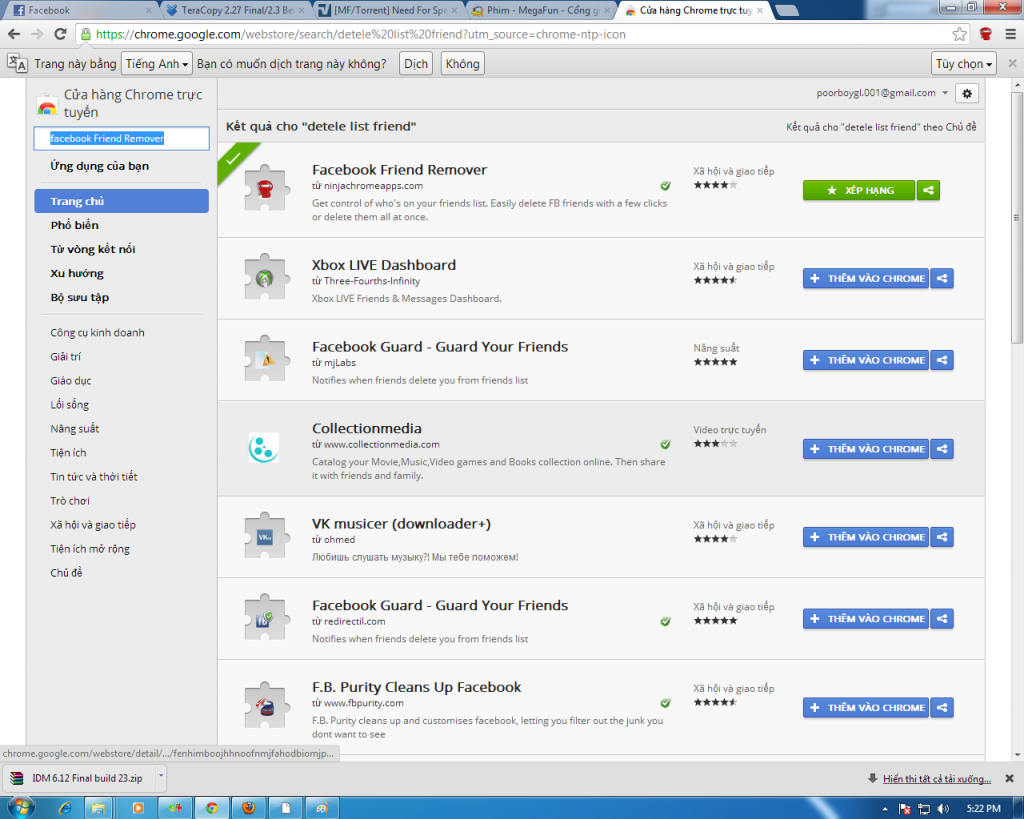Open Hiển thị tất cả tải xuống link
The width and height of the screenshot is (1024, 819).
click(x=936, y=779)
